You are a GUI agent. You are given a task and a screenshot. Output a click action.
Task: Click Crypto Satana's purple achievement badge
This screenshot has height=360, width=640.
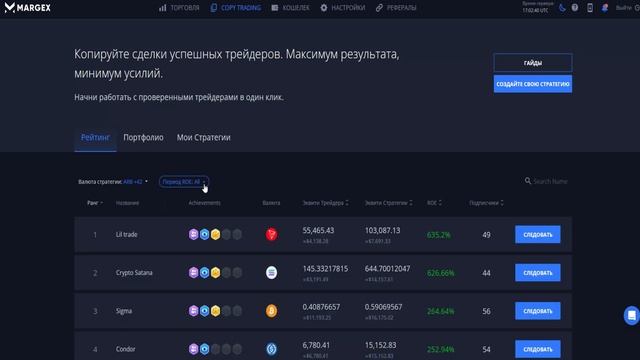point(193,273)
